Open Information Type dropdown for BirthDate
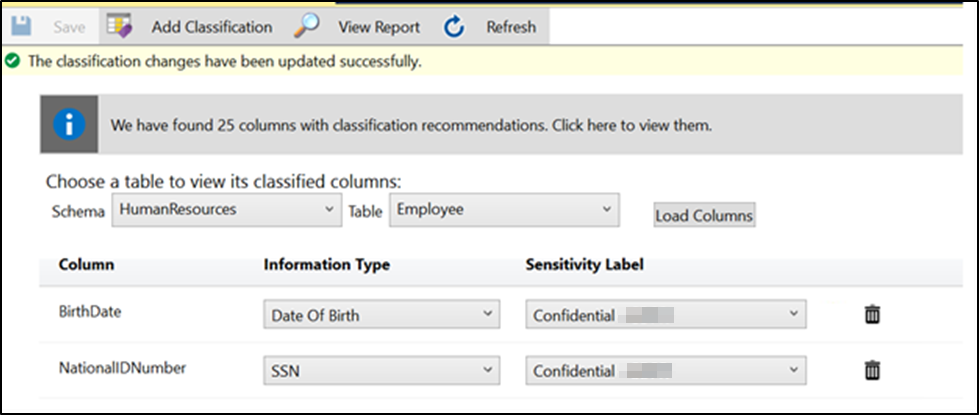 381,315
